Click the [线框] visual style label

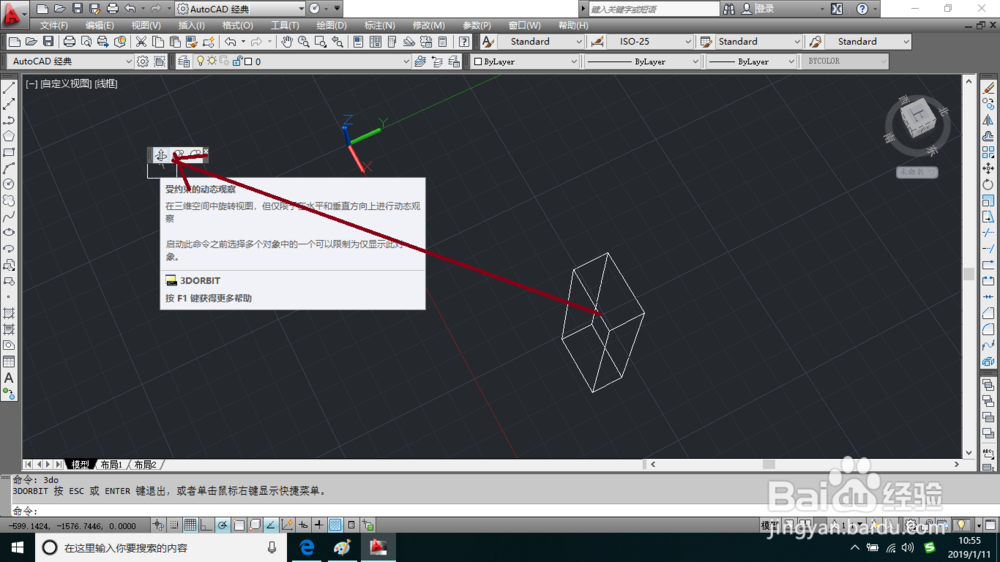point(107,84)
